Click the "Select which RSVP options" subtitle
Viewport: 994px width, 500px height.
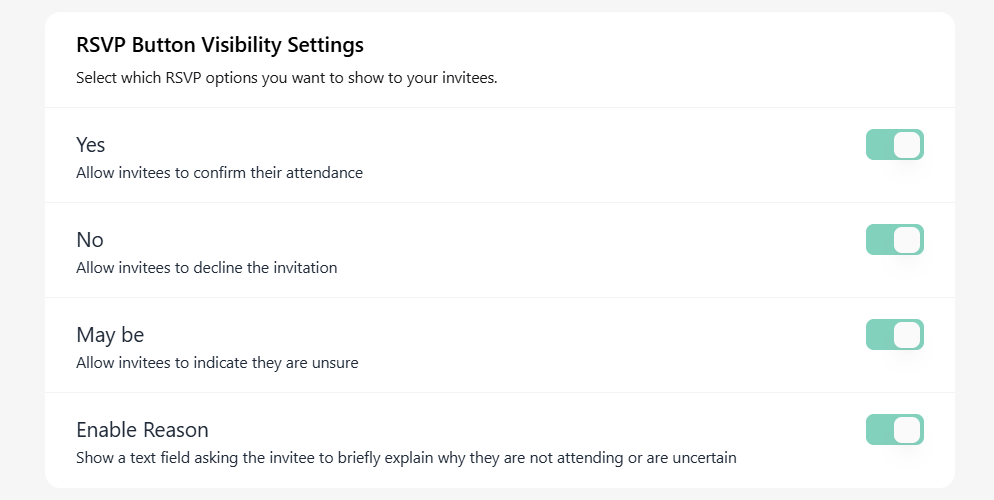pyautogui.click(x=286, y=77)
